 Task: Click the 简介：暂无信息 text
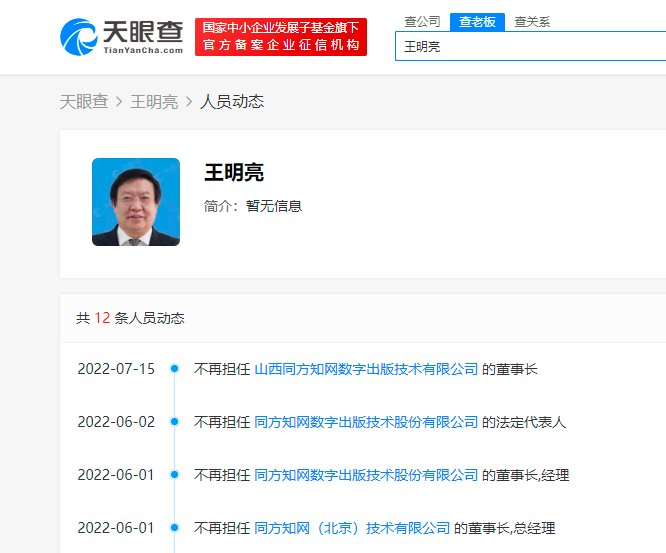pyautogui.click(x=253, y=206)
